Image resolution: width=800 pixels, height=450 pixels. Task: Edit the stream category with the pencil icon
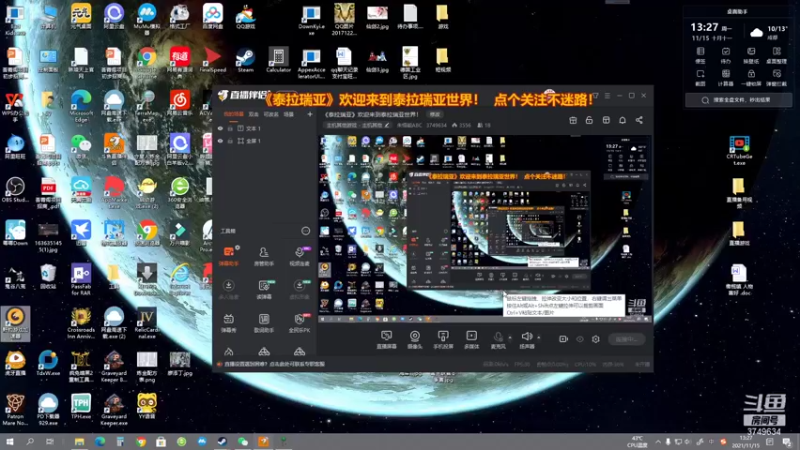387,125
